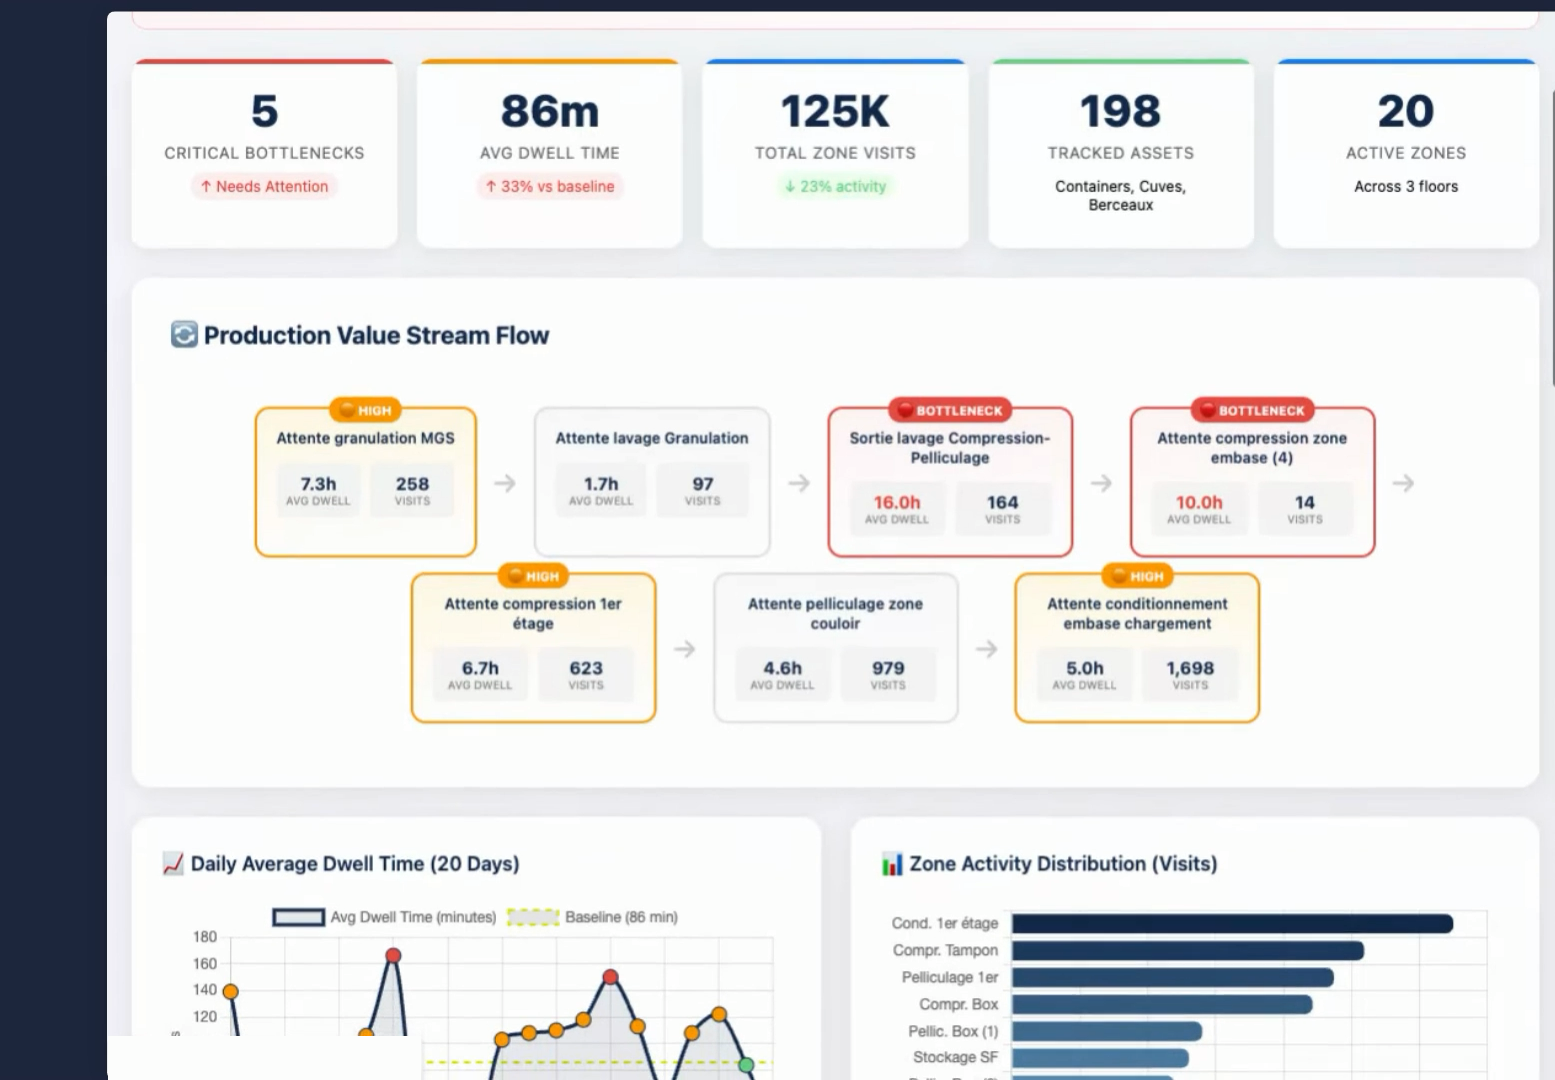Screen dimensions: 1555x1080
Task: Click the Compr. Tampon bar
Action: coord(1188,950)
